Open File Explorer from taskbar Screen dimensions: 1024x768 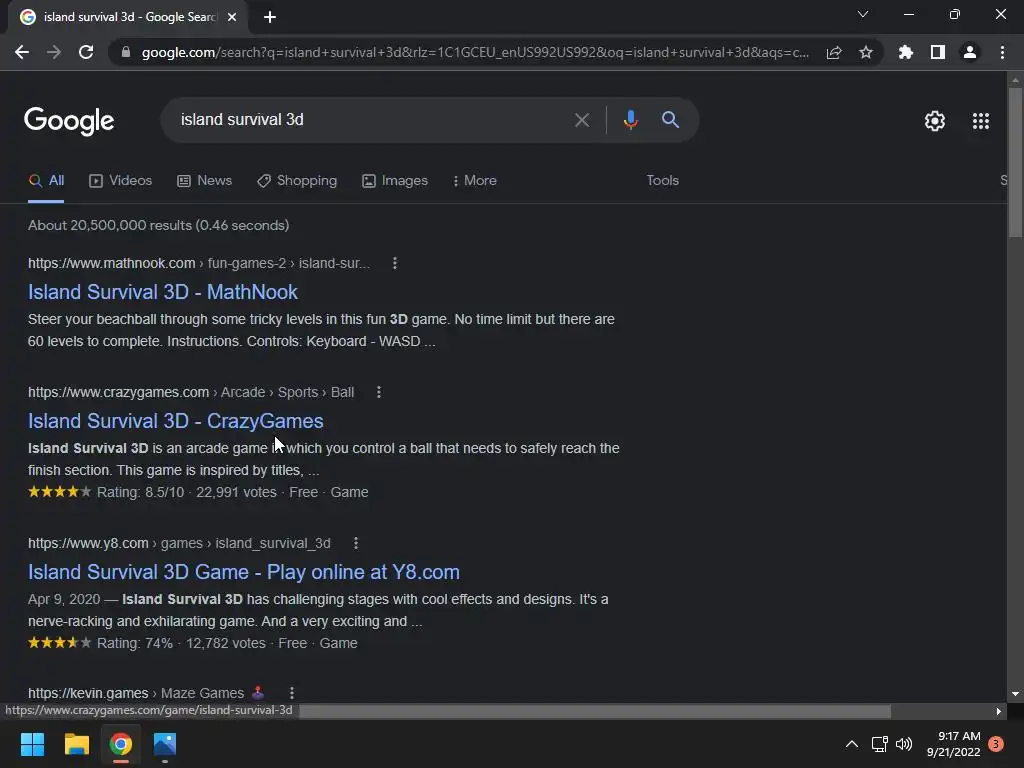point(76,744)
